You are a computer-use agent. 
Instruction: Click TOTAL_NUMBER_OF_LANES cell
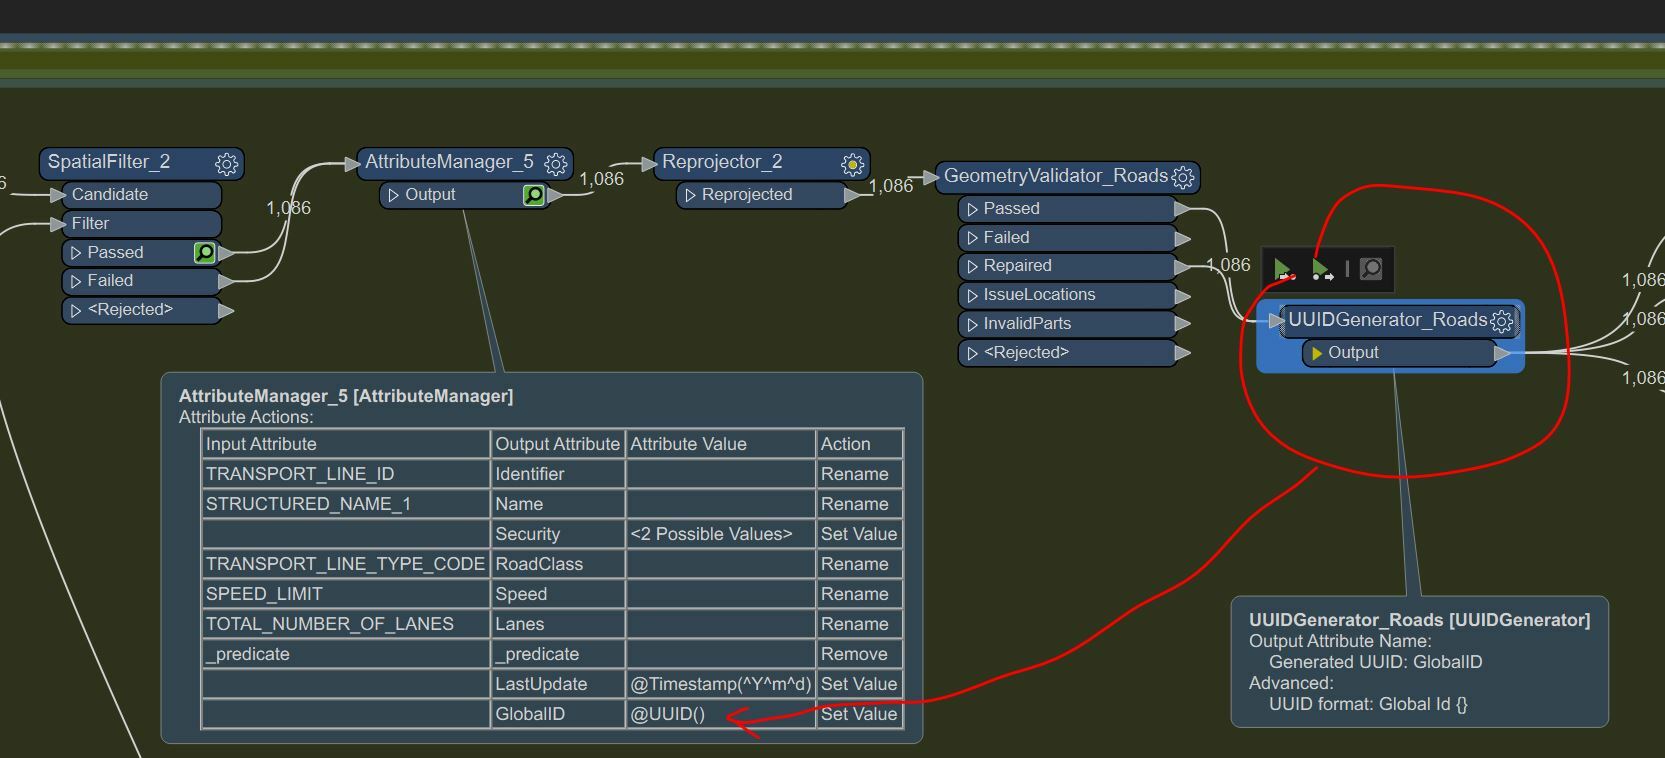(x=346, y=624)
